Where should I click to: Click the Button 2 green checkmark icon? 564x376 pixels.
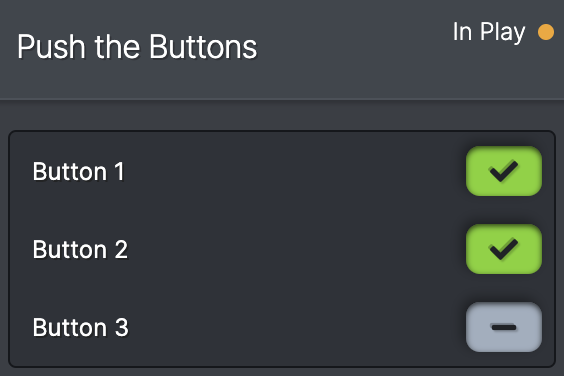click(504, 249)
